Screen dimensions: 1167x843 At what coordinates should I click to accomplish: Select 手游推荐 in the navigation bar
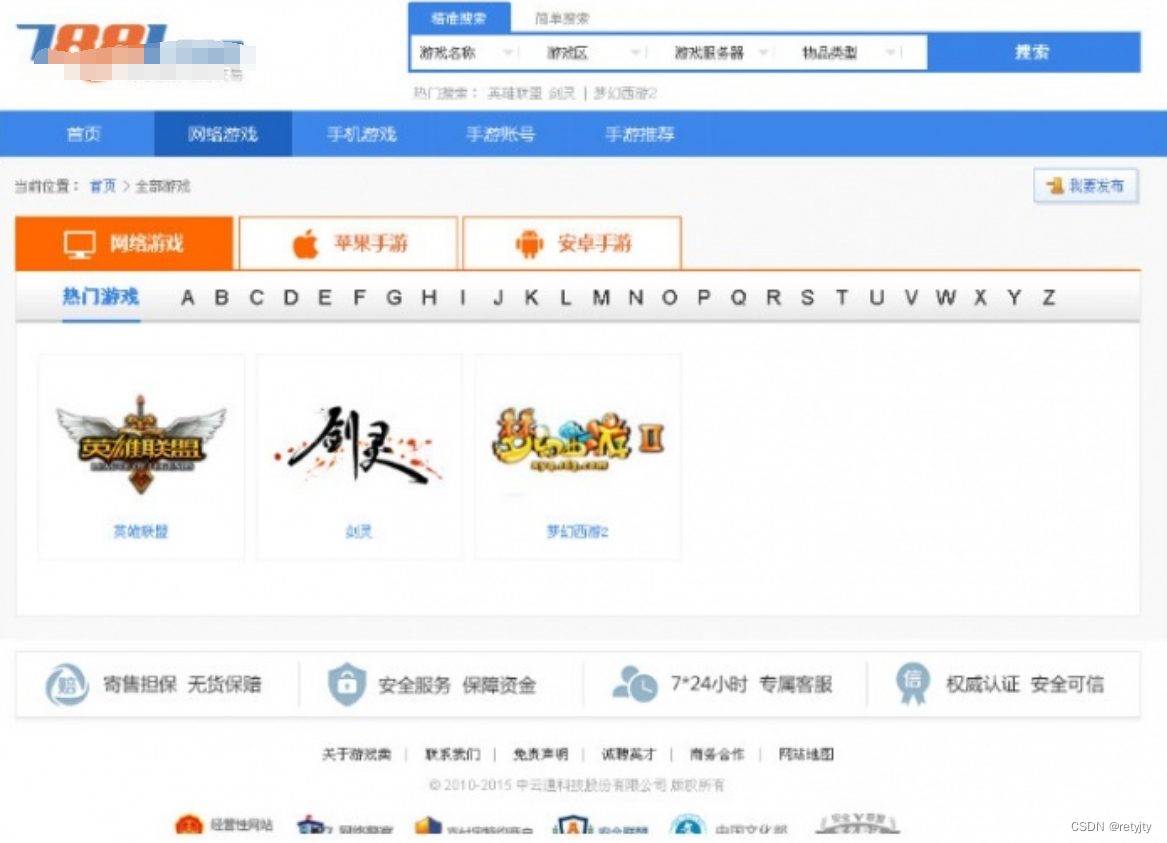640,134
